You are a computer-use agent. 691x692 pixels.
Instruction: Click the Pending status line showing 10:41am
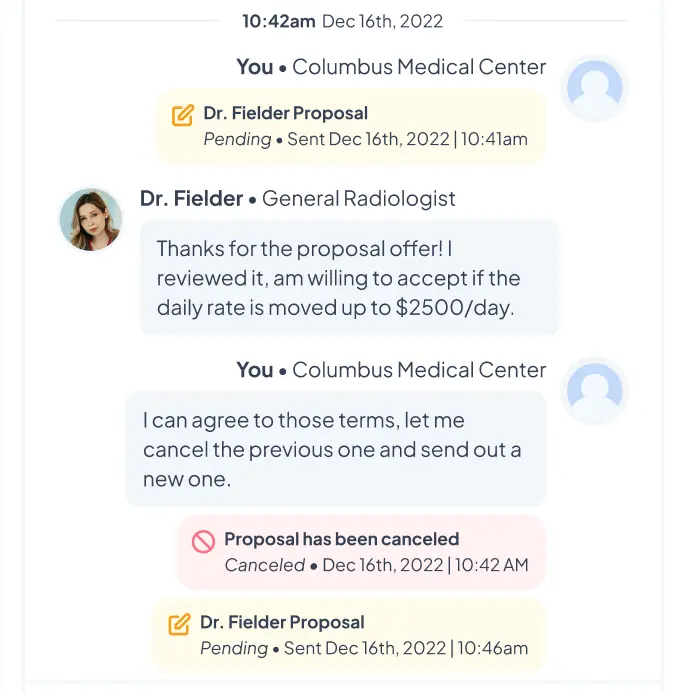click(365, 139)
